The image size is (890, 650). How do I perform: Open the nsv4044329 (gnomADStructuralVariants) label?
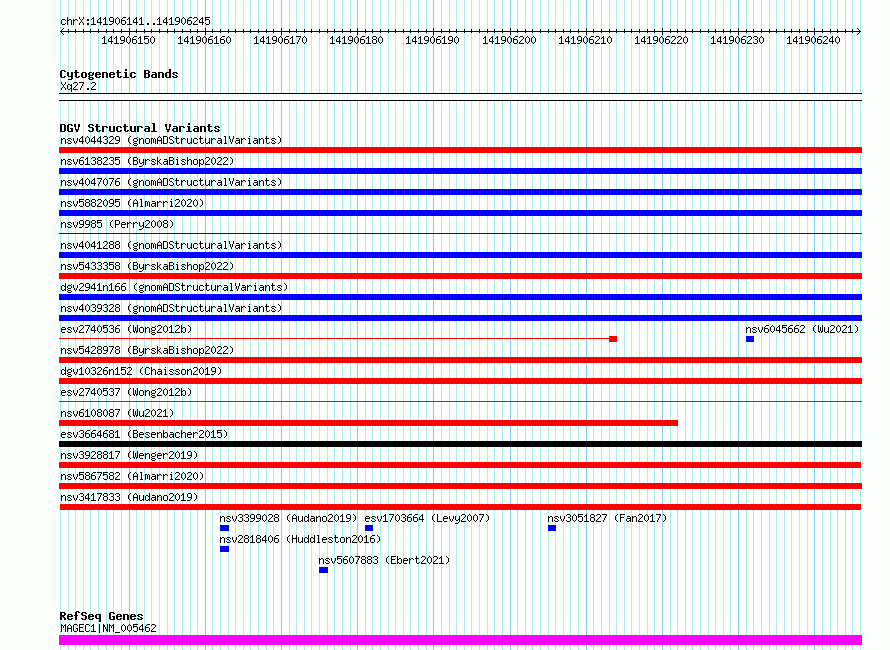tap(171, 140)
